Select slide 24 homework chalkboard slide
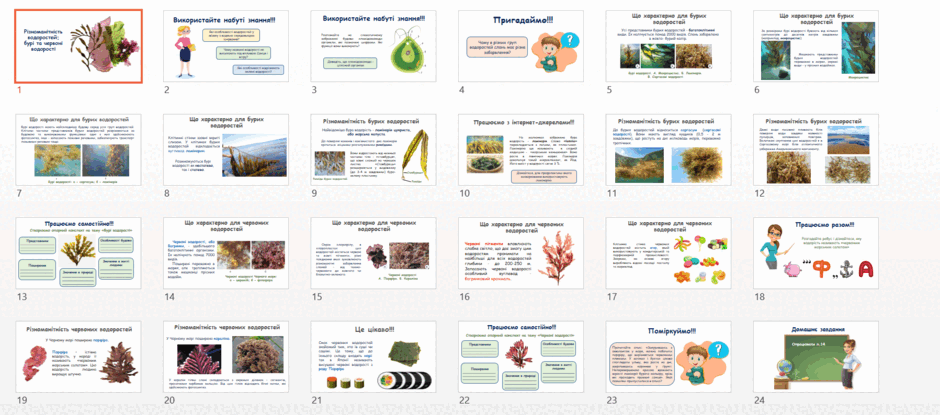 click(x=816, y=357)
